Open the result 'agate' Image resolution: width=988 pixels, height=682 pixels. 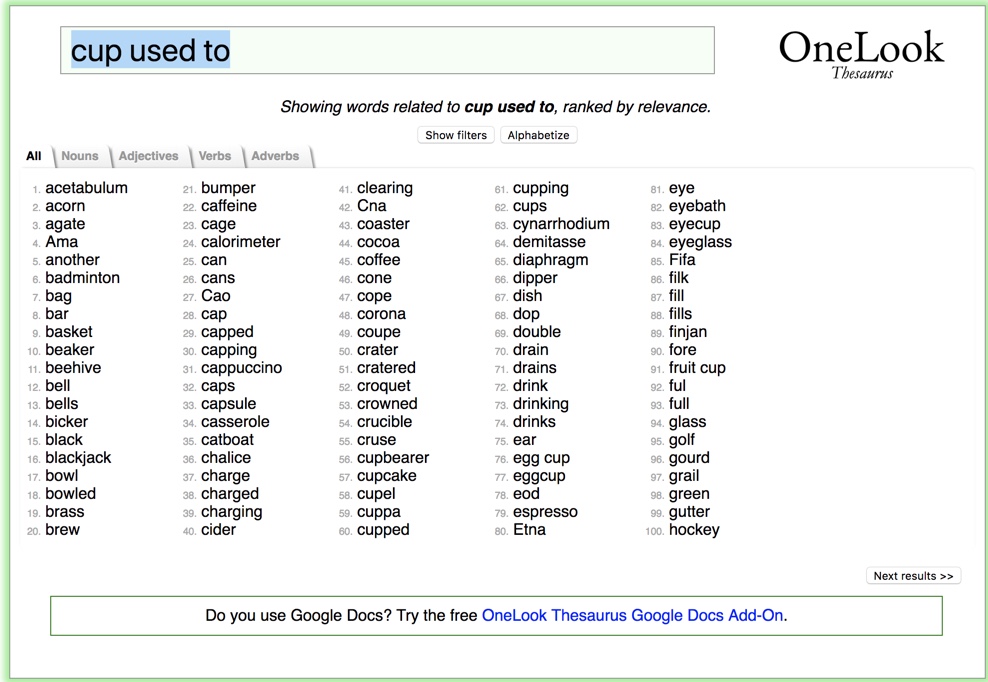65,224
